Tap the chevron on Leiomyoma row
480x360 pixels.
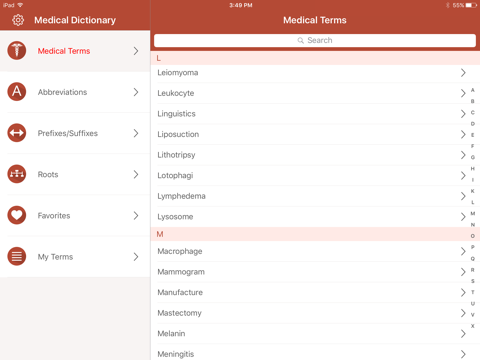(x=463, y=73)
